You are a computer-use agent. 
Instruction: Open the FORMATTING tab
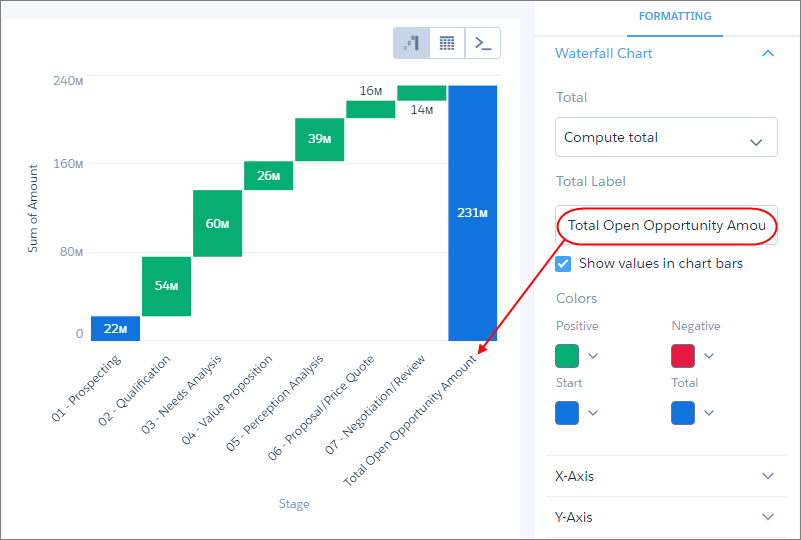[x=675, y=17]
